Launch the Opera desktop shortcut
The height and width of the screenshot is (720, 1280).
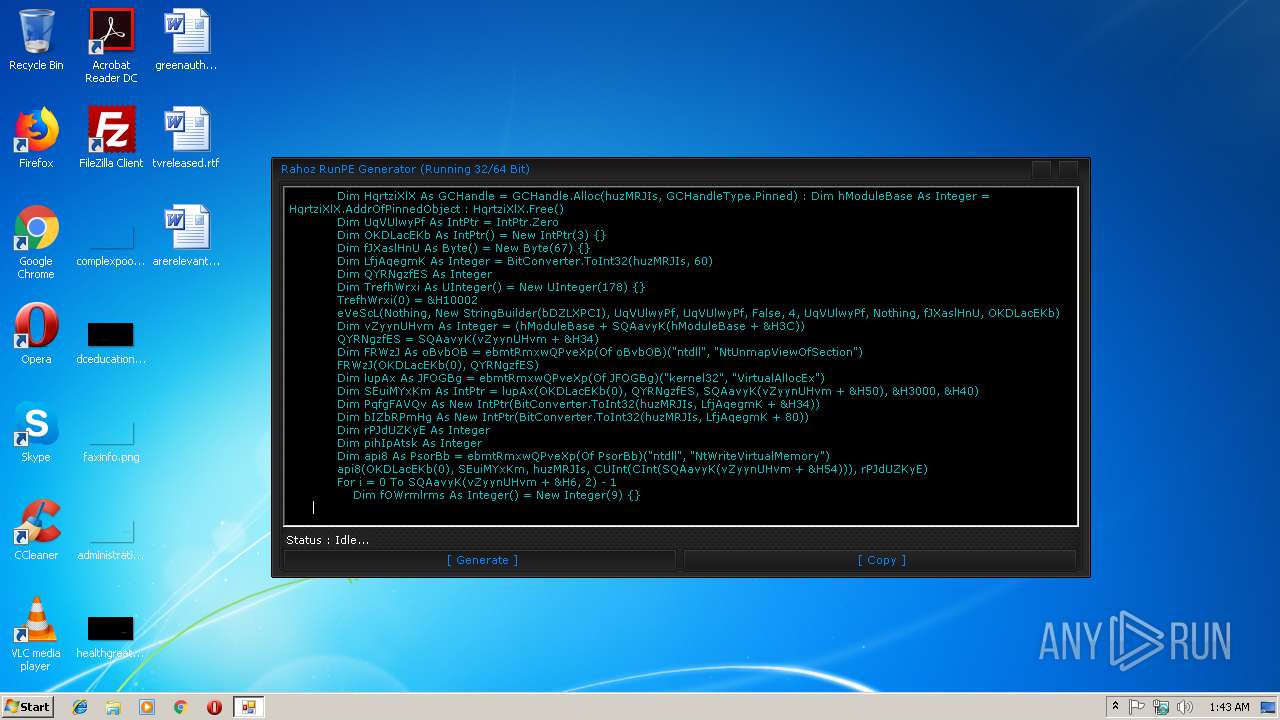click(x=36, y=334)
